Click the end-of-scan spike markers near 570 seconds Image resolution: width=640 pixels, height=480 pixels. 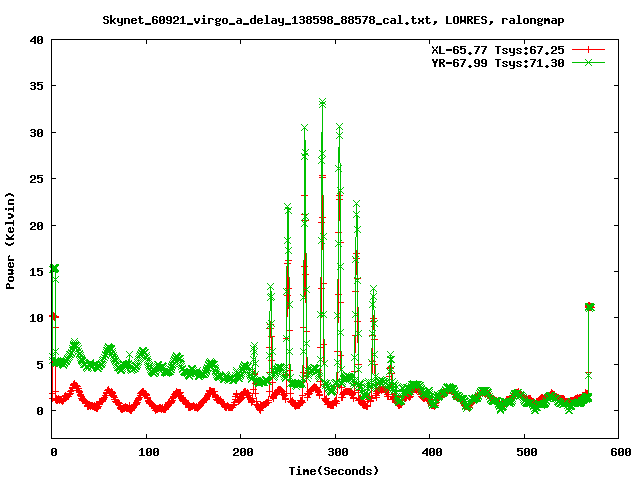coord(589,307)
